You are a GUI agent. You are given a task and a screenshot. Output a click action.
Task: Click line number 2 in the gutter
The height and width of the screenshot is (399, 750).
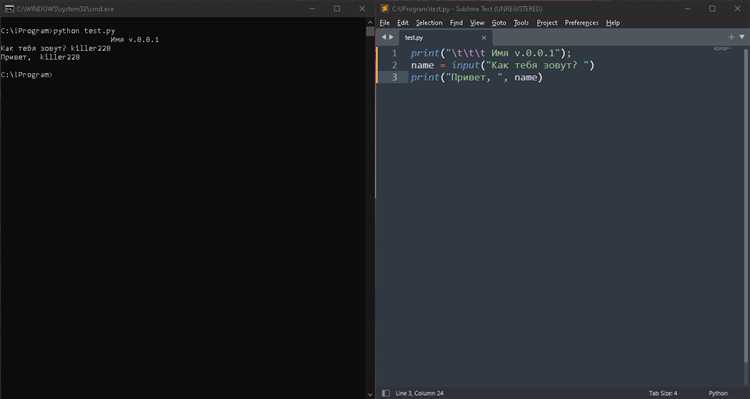click(395, 65)
